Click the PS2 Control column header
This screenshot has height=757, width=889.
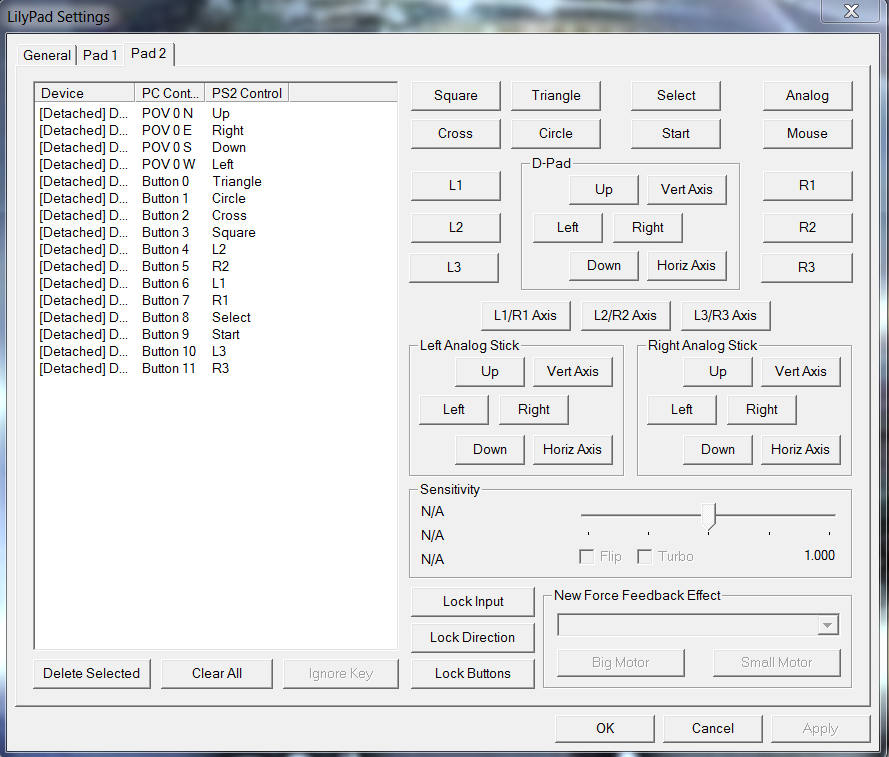(247, 93)
